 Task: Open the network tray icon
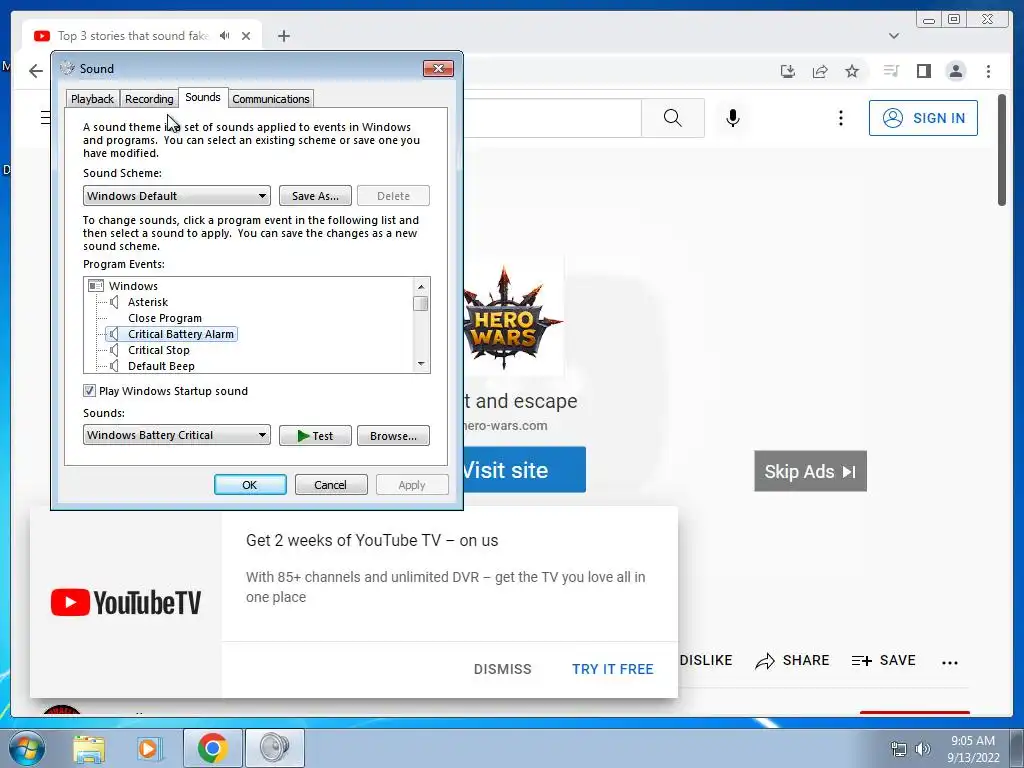899,749
